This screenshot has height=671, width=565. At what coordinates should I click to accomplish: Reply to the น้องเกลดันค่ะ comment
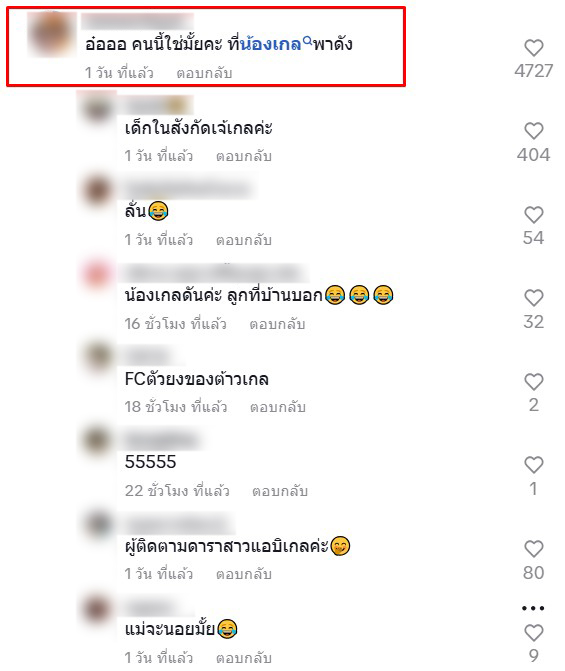(x=277, y=324)
